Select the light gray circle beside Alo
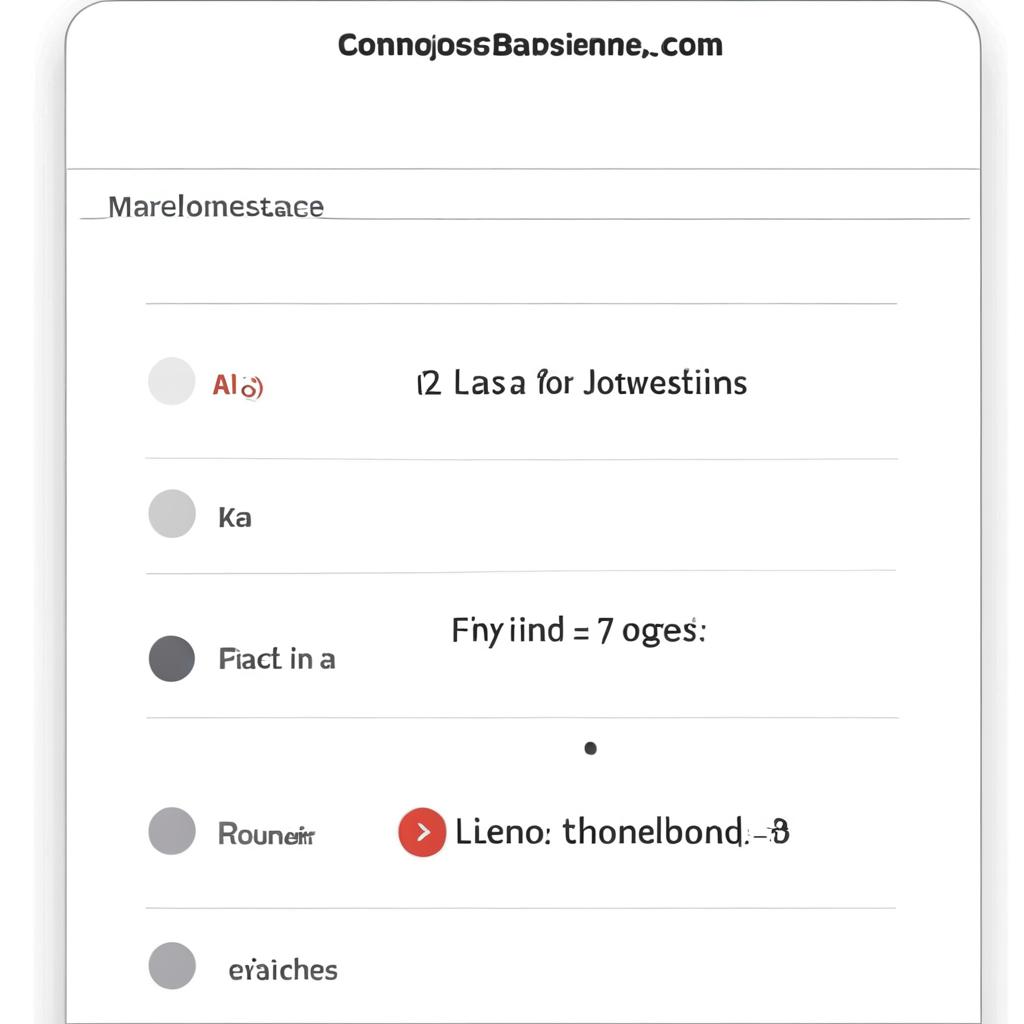This screenshot has width=1024, height=1024. (x=172, y=381)
